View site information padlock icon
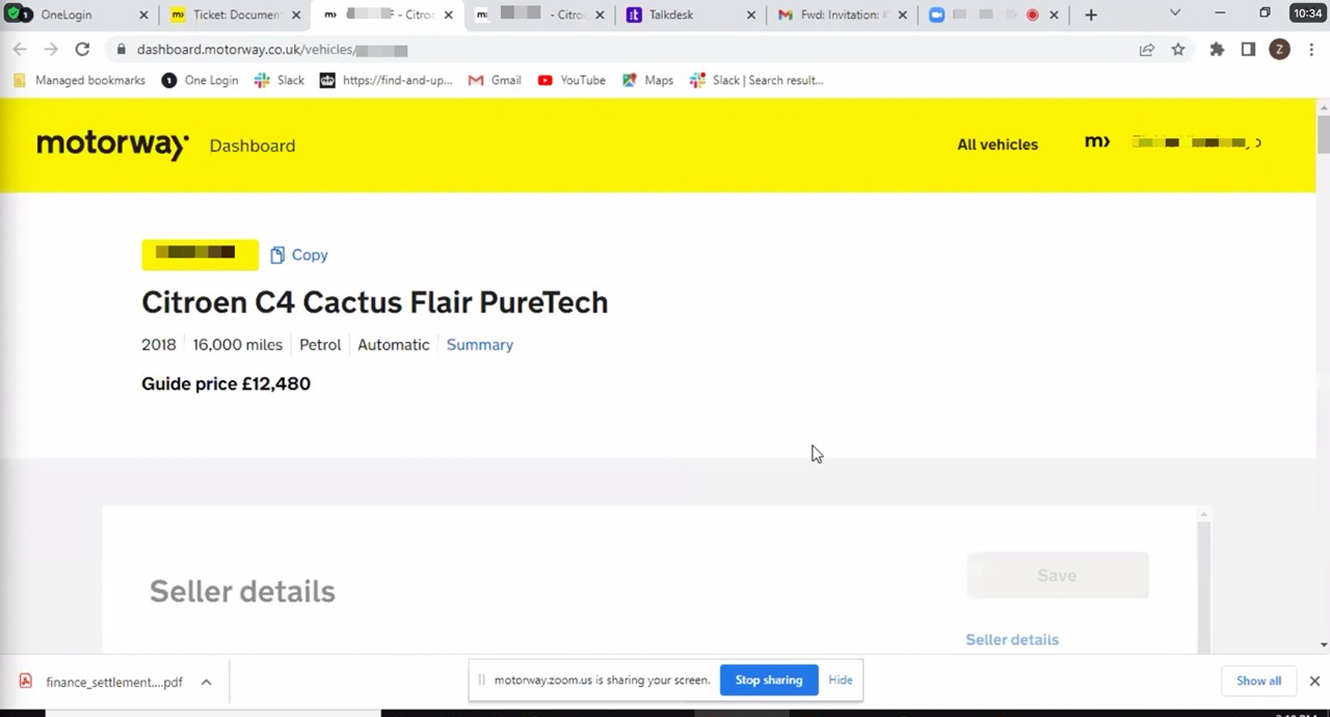Screen dimensions: 1330x717 [121, 49]
